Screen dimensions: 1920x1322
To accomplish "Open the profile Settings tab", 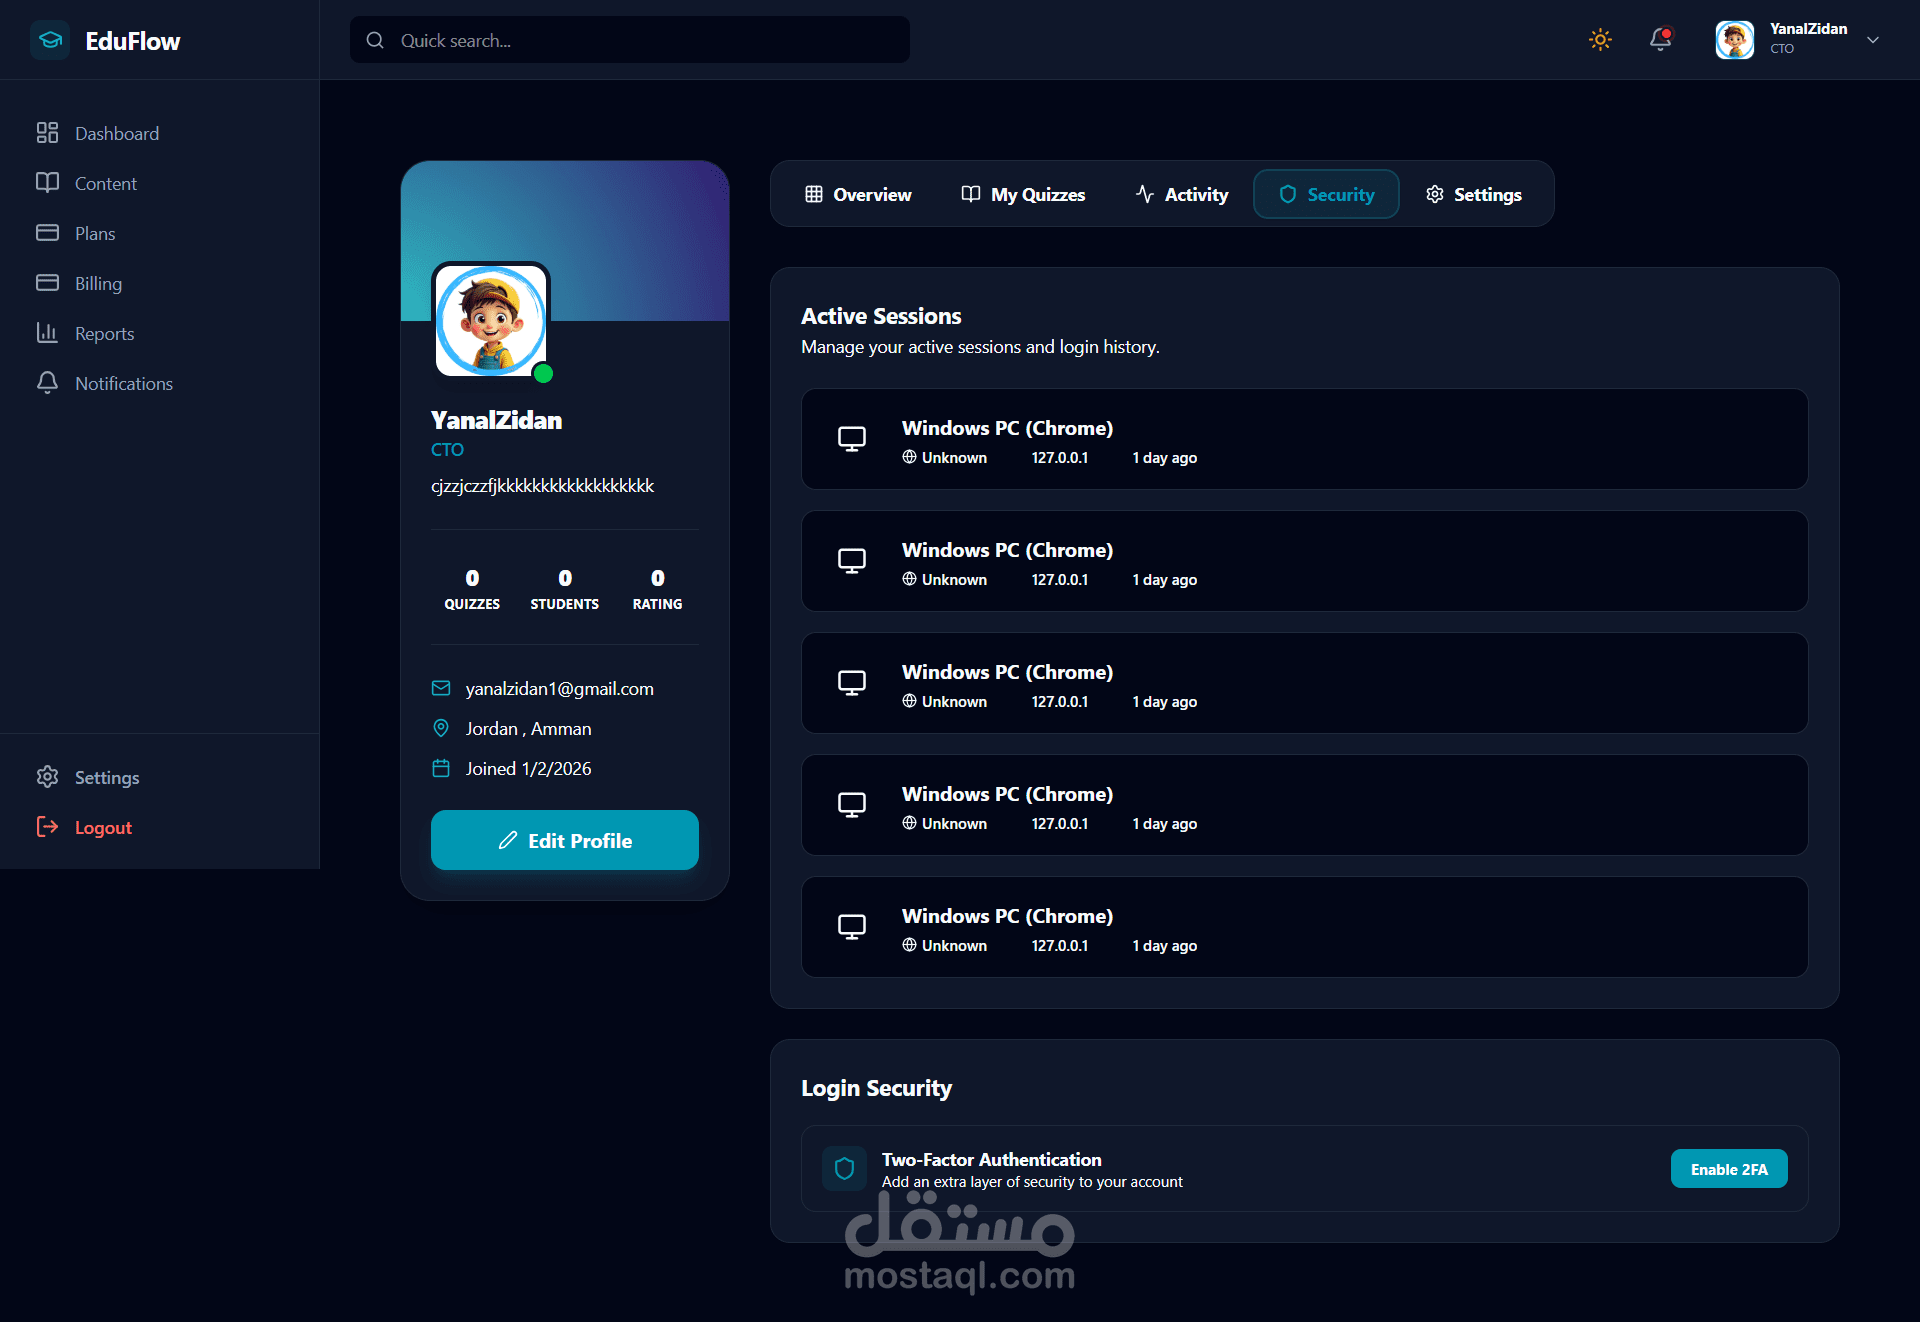I will [x=1474, y=194].
